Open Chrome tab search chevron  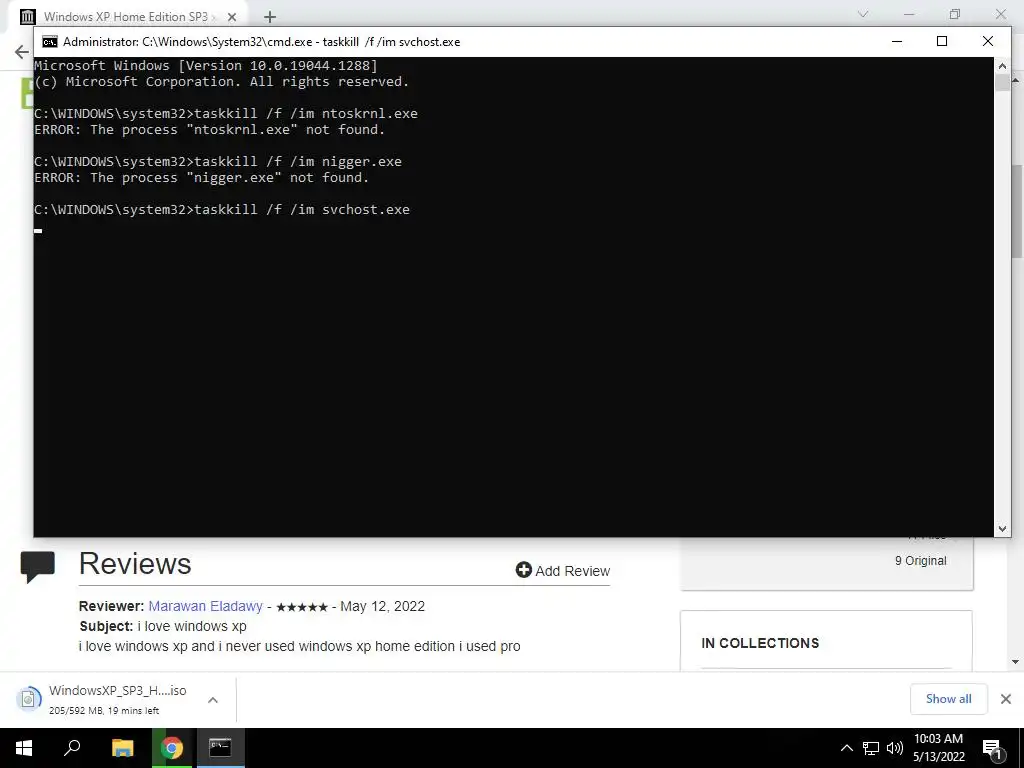[863, 14]
